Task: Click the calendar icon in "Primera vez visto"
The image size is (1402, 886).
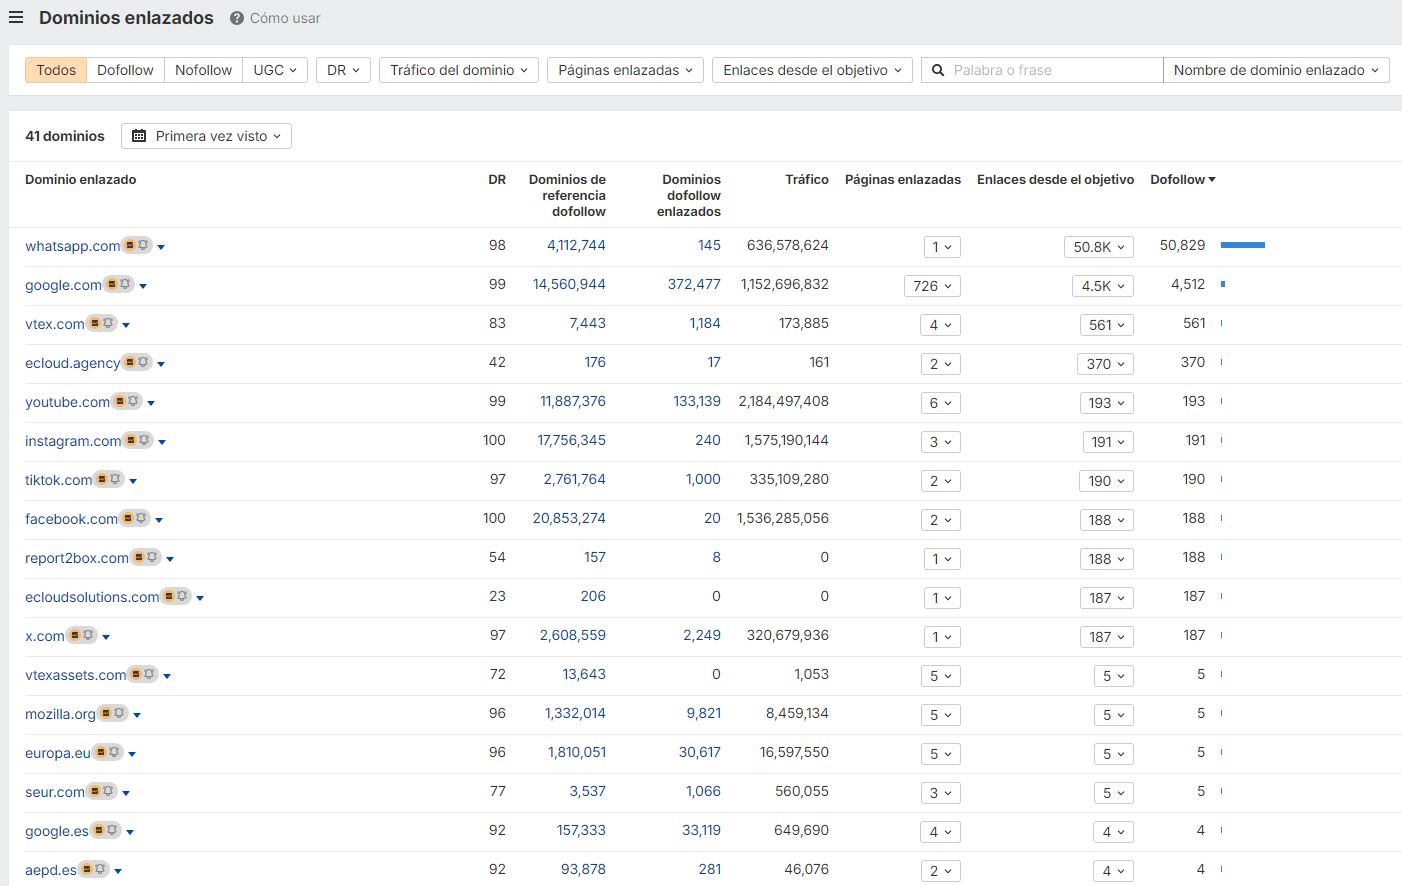Action: point(139,135)
